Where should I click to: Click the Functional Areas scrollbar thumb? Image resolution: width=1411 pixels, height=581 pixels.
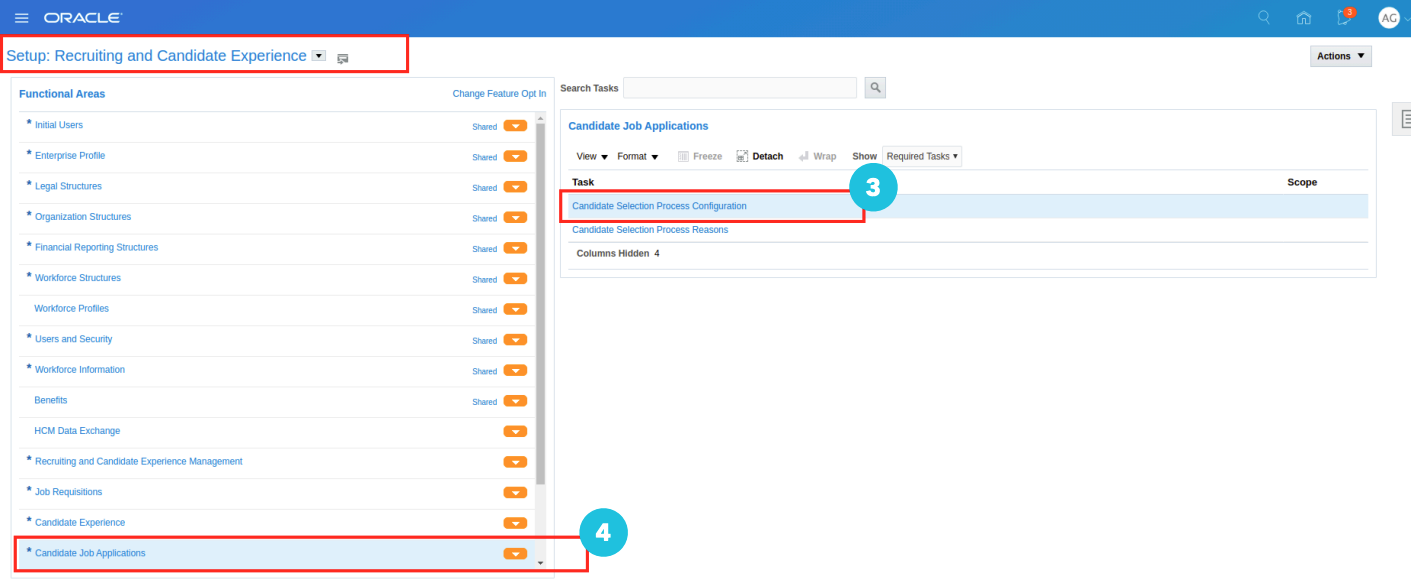(x=541, y=303)
